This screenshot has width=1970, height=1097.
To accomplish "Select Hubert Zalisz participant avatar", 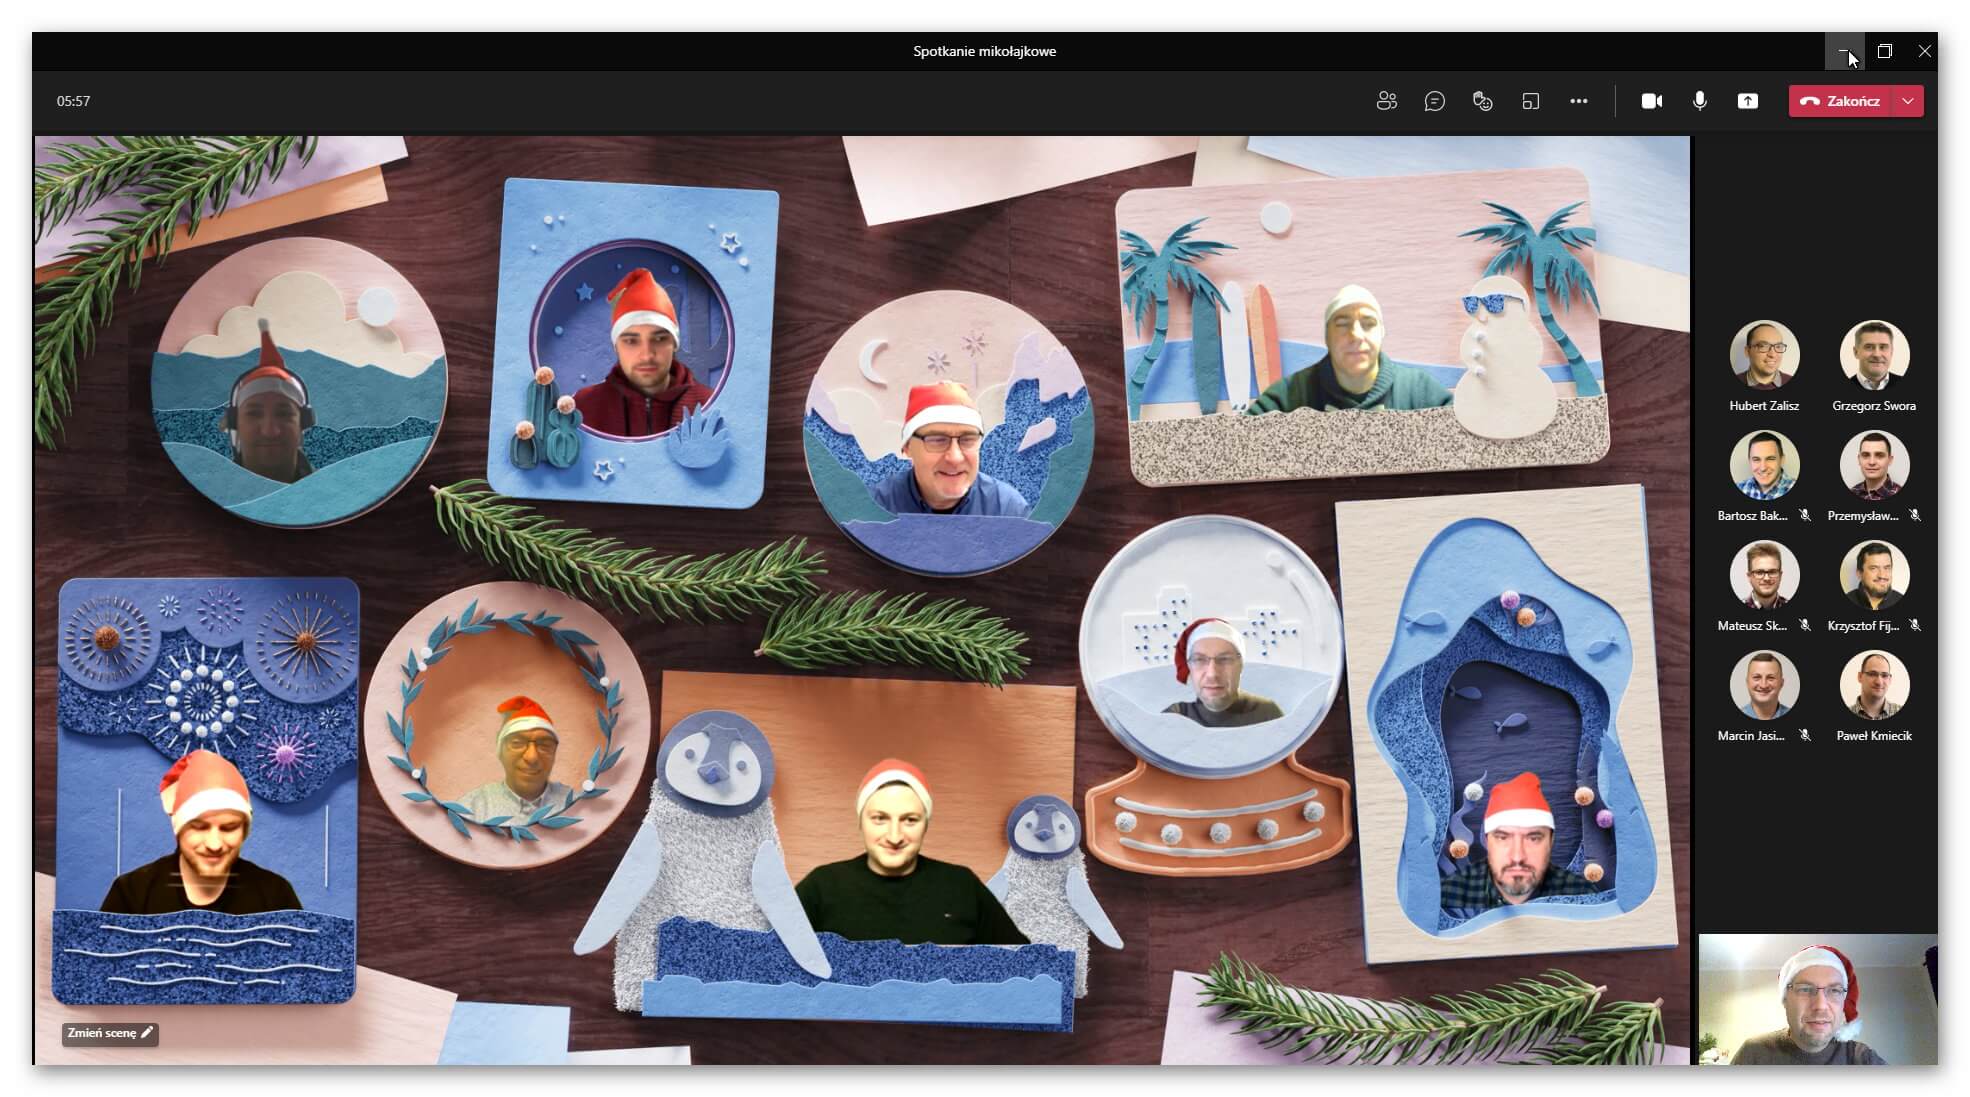I will pyautogui.click(x=1764, y=354).
